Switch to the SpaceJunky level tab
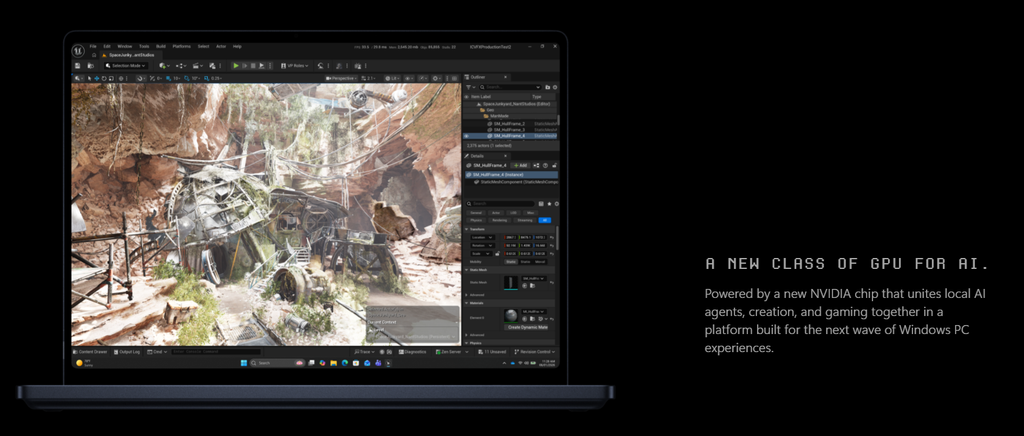The height and width of the screenshot is (436, 1024). (x=131, y=55)
